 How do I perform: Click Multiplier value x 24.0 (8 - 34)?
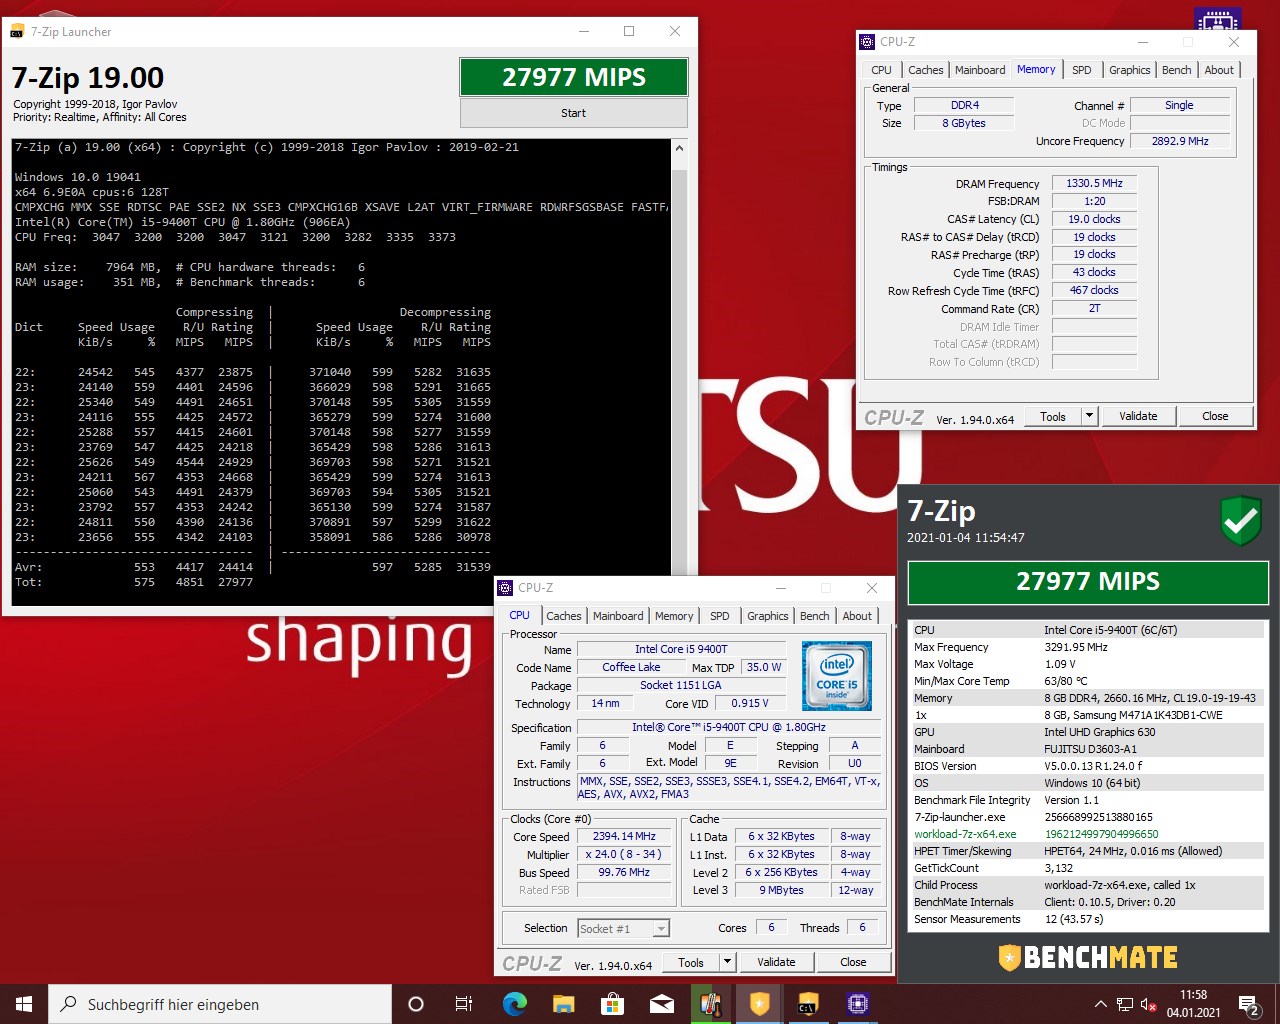tap(624, 854)
